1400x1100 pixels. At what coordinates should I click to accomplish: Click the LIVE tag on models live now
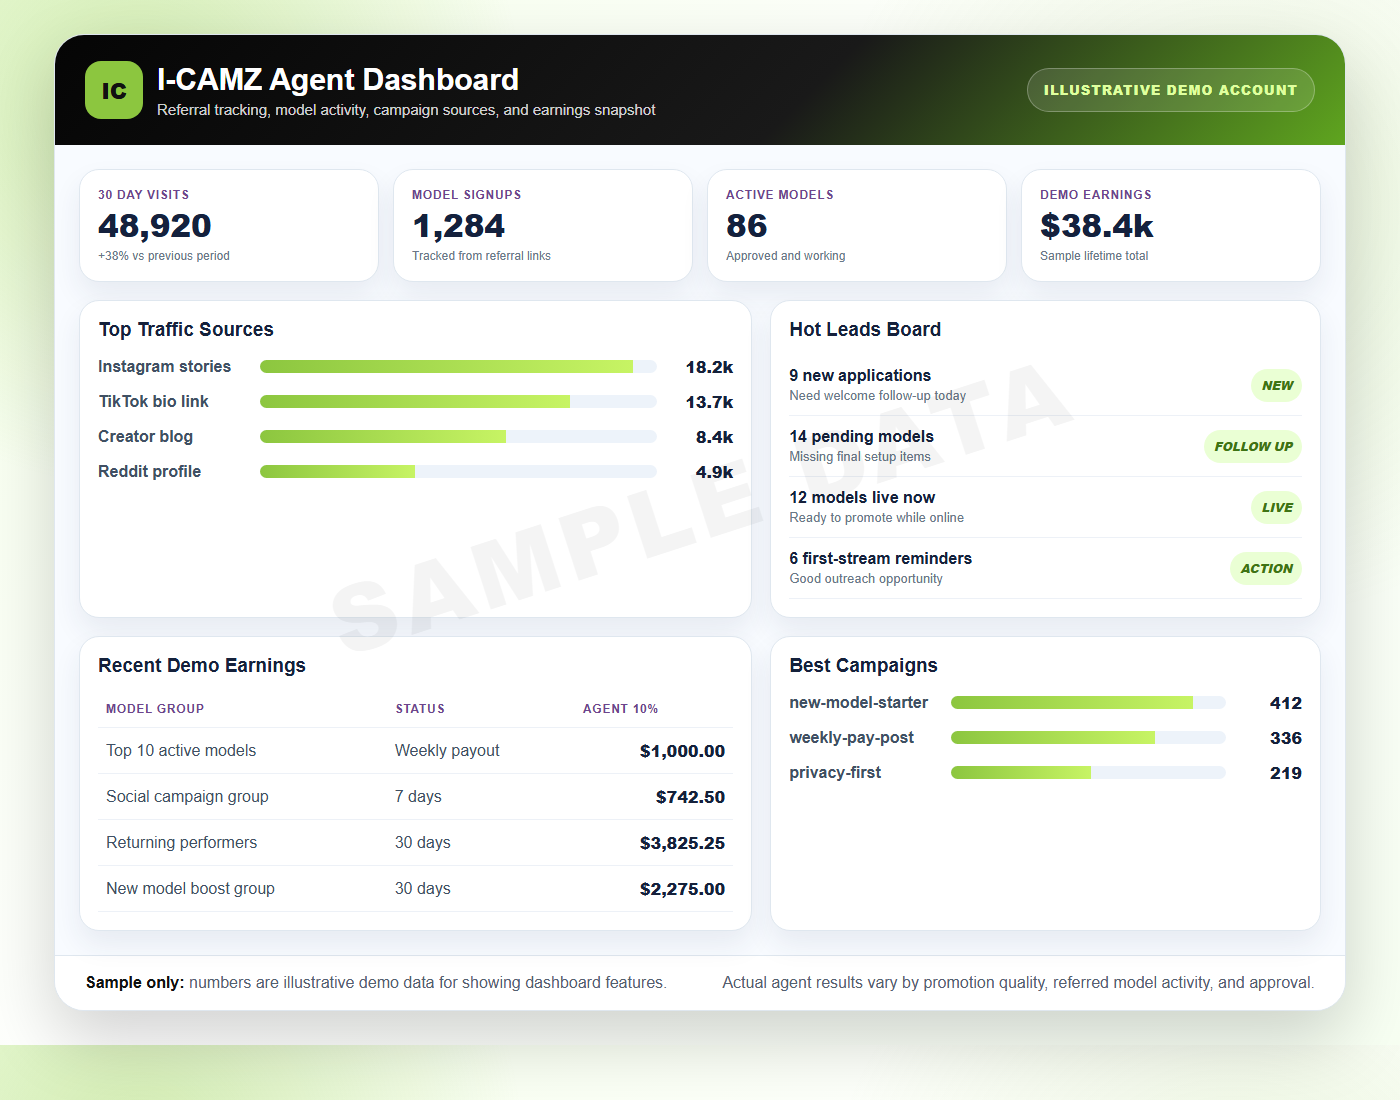coord(1277,508)
